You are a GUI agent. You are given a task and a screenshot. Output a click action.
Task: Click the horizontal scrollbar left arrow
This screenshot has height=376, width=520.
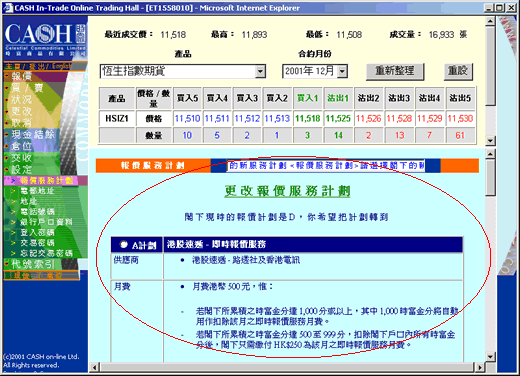95,367
